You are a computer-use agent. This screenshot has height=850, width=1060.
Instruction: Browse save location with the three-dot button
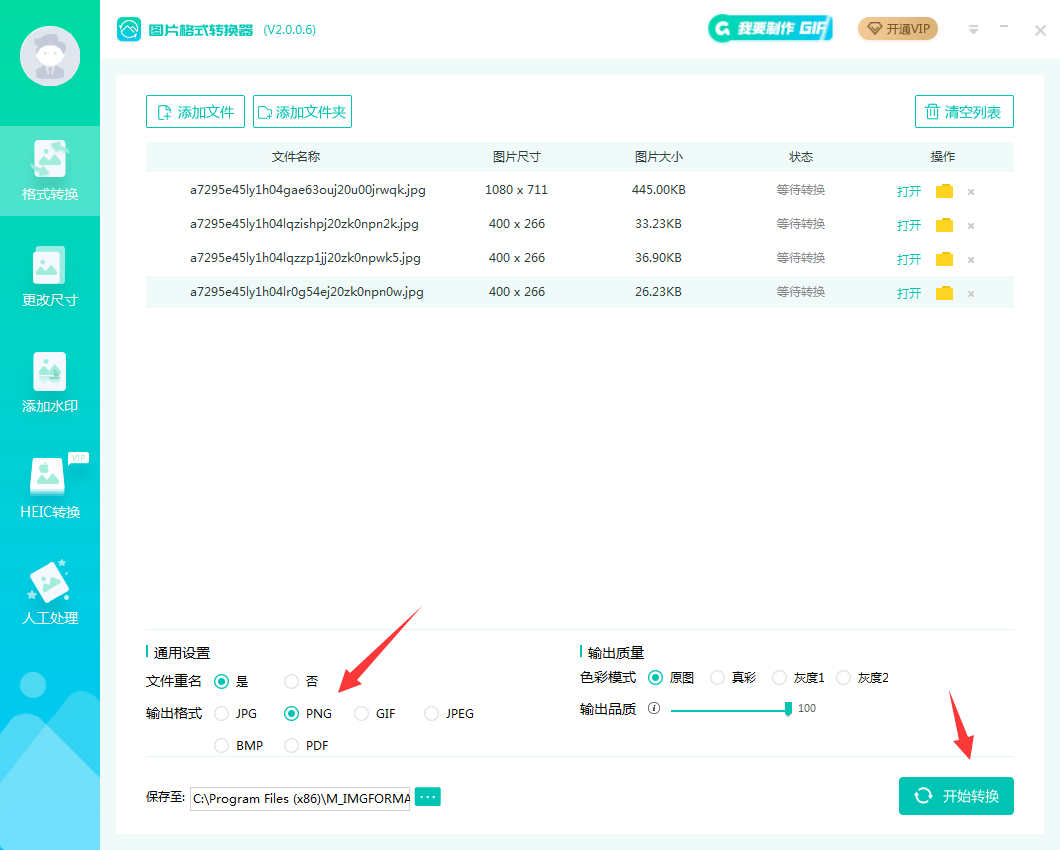click(427, 797)
